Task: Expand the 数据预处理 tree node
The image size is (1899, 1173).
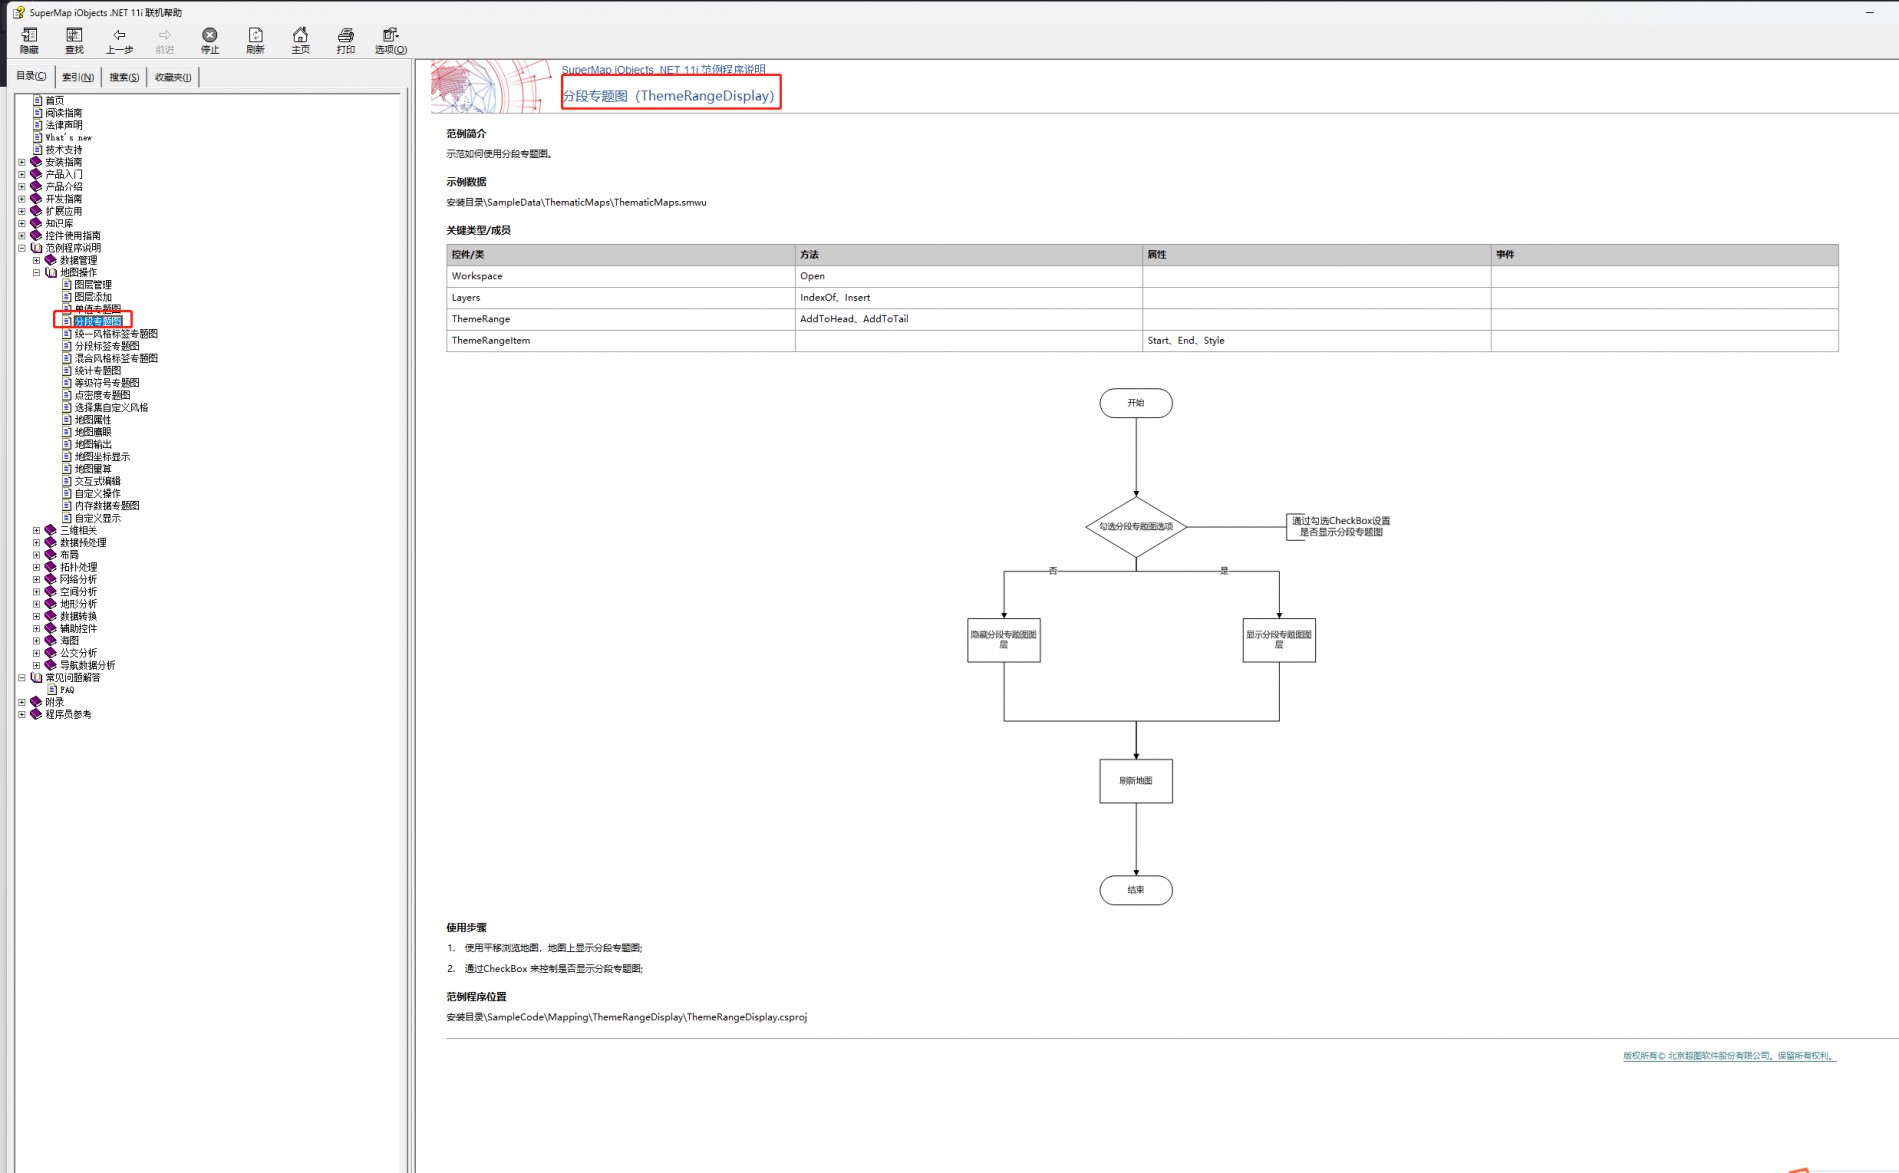Action: click(x=37, y=543)
